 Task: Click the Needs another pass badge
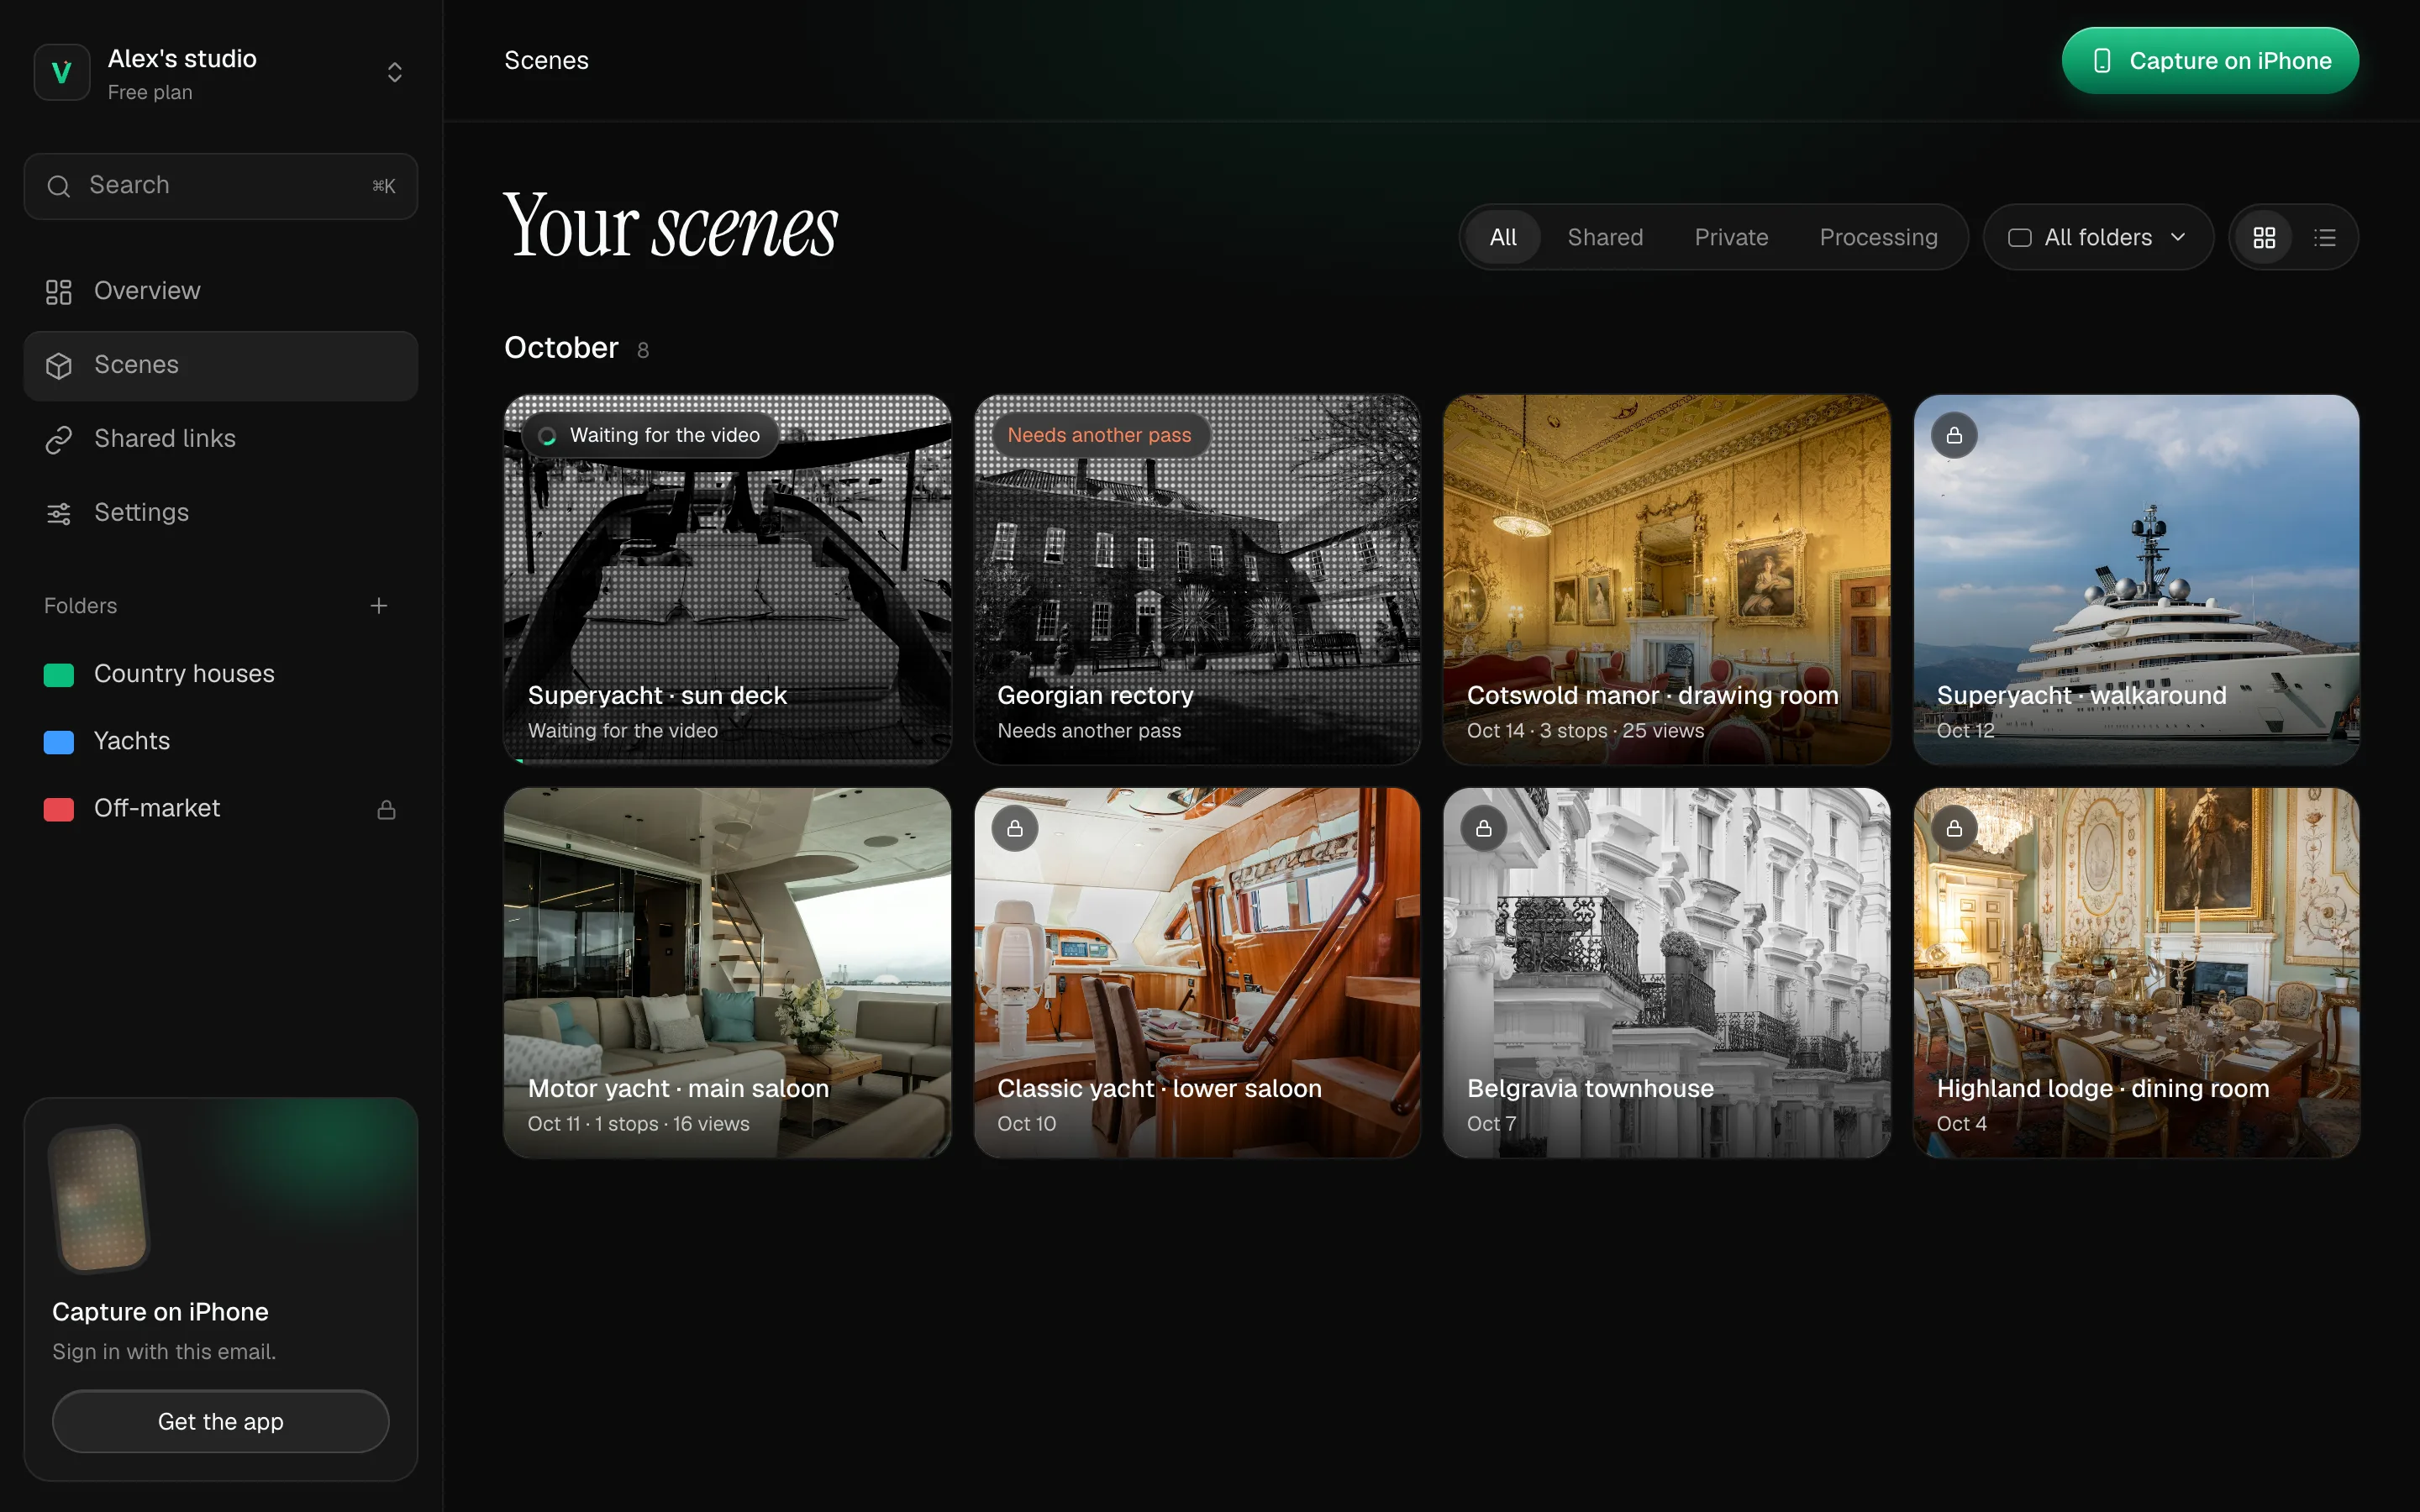(1100, 436)
